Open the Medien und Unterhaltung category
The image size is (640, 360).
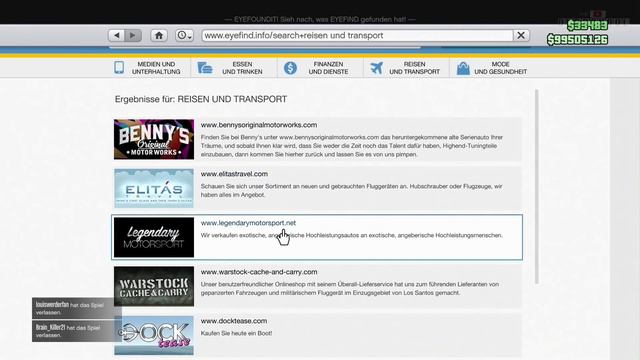pyautogui.click(x=148, y=68)
